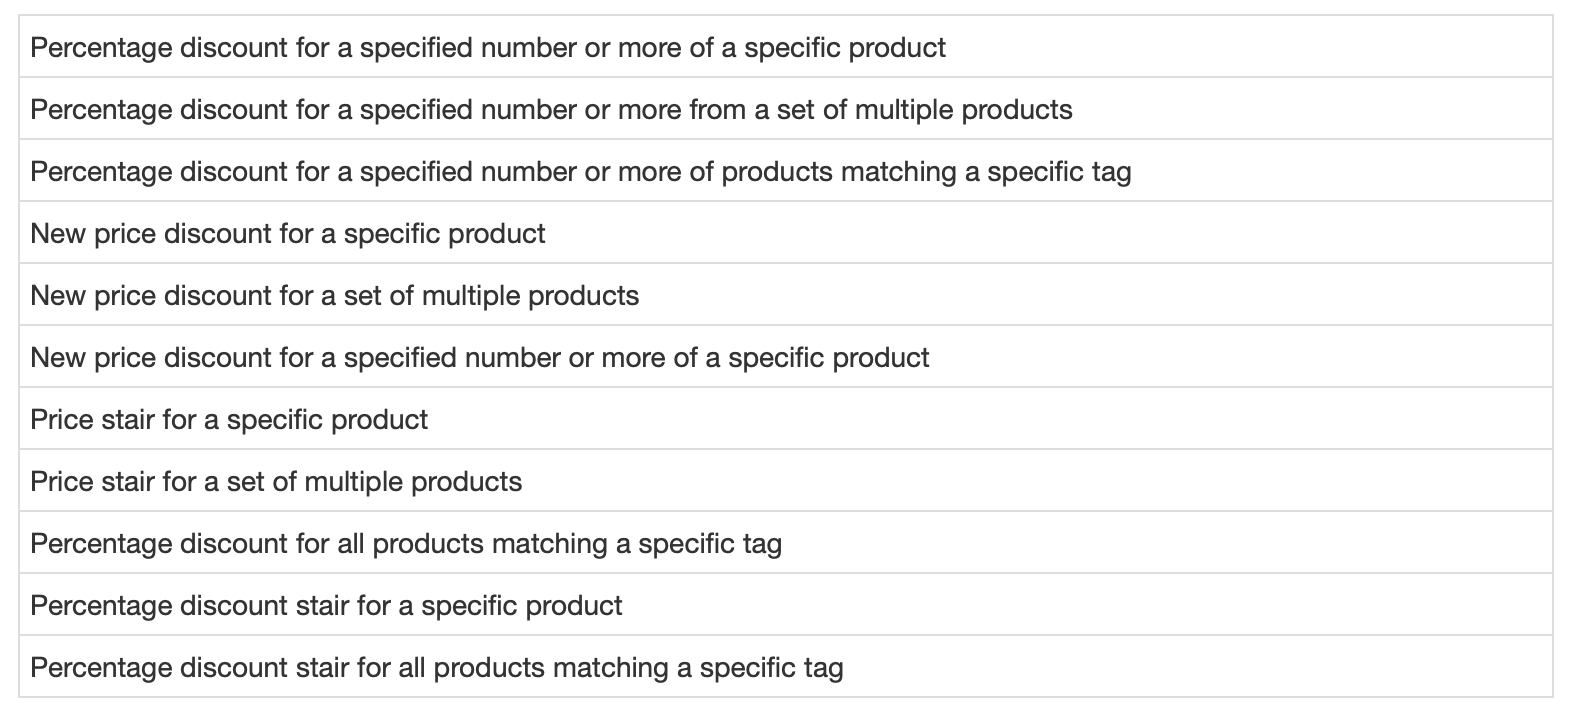Viewport: 1570px width, 722px height.
Task: Select the single-product price stair row
Action: pos(229,420)
